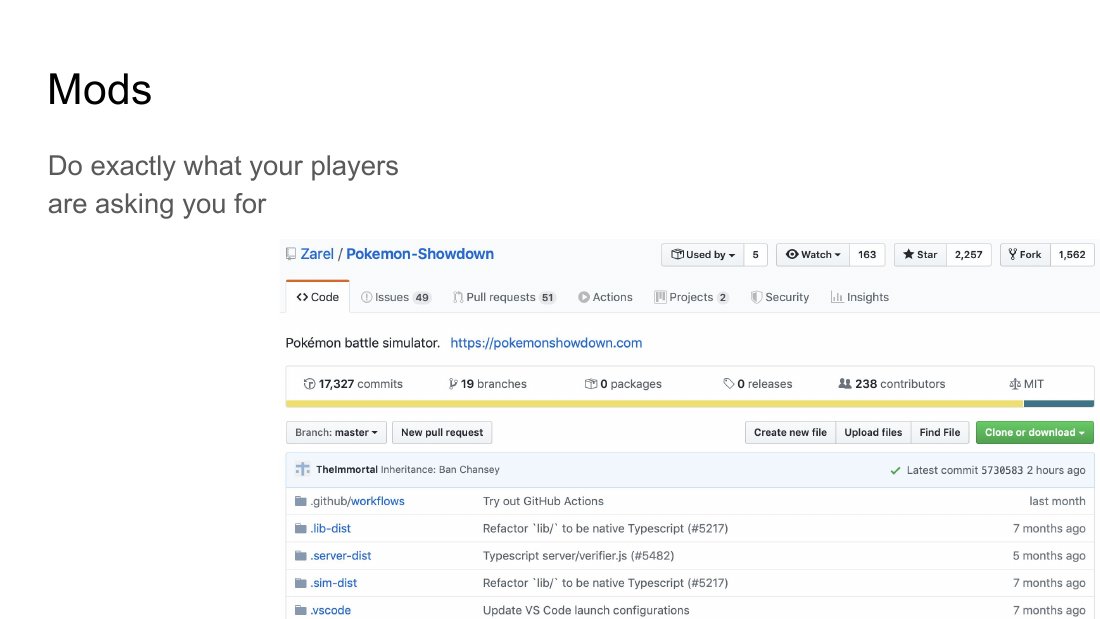The image size is (1100, 619).
Task: Click the dark teal language bar segment
Action: (x=1059, y=404)
